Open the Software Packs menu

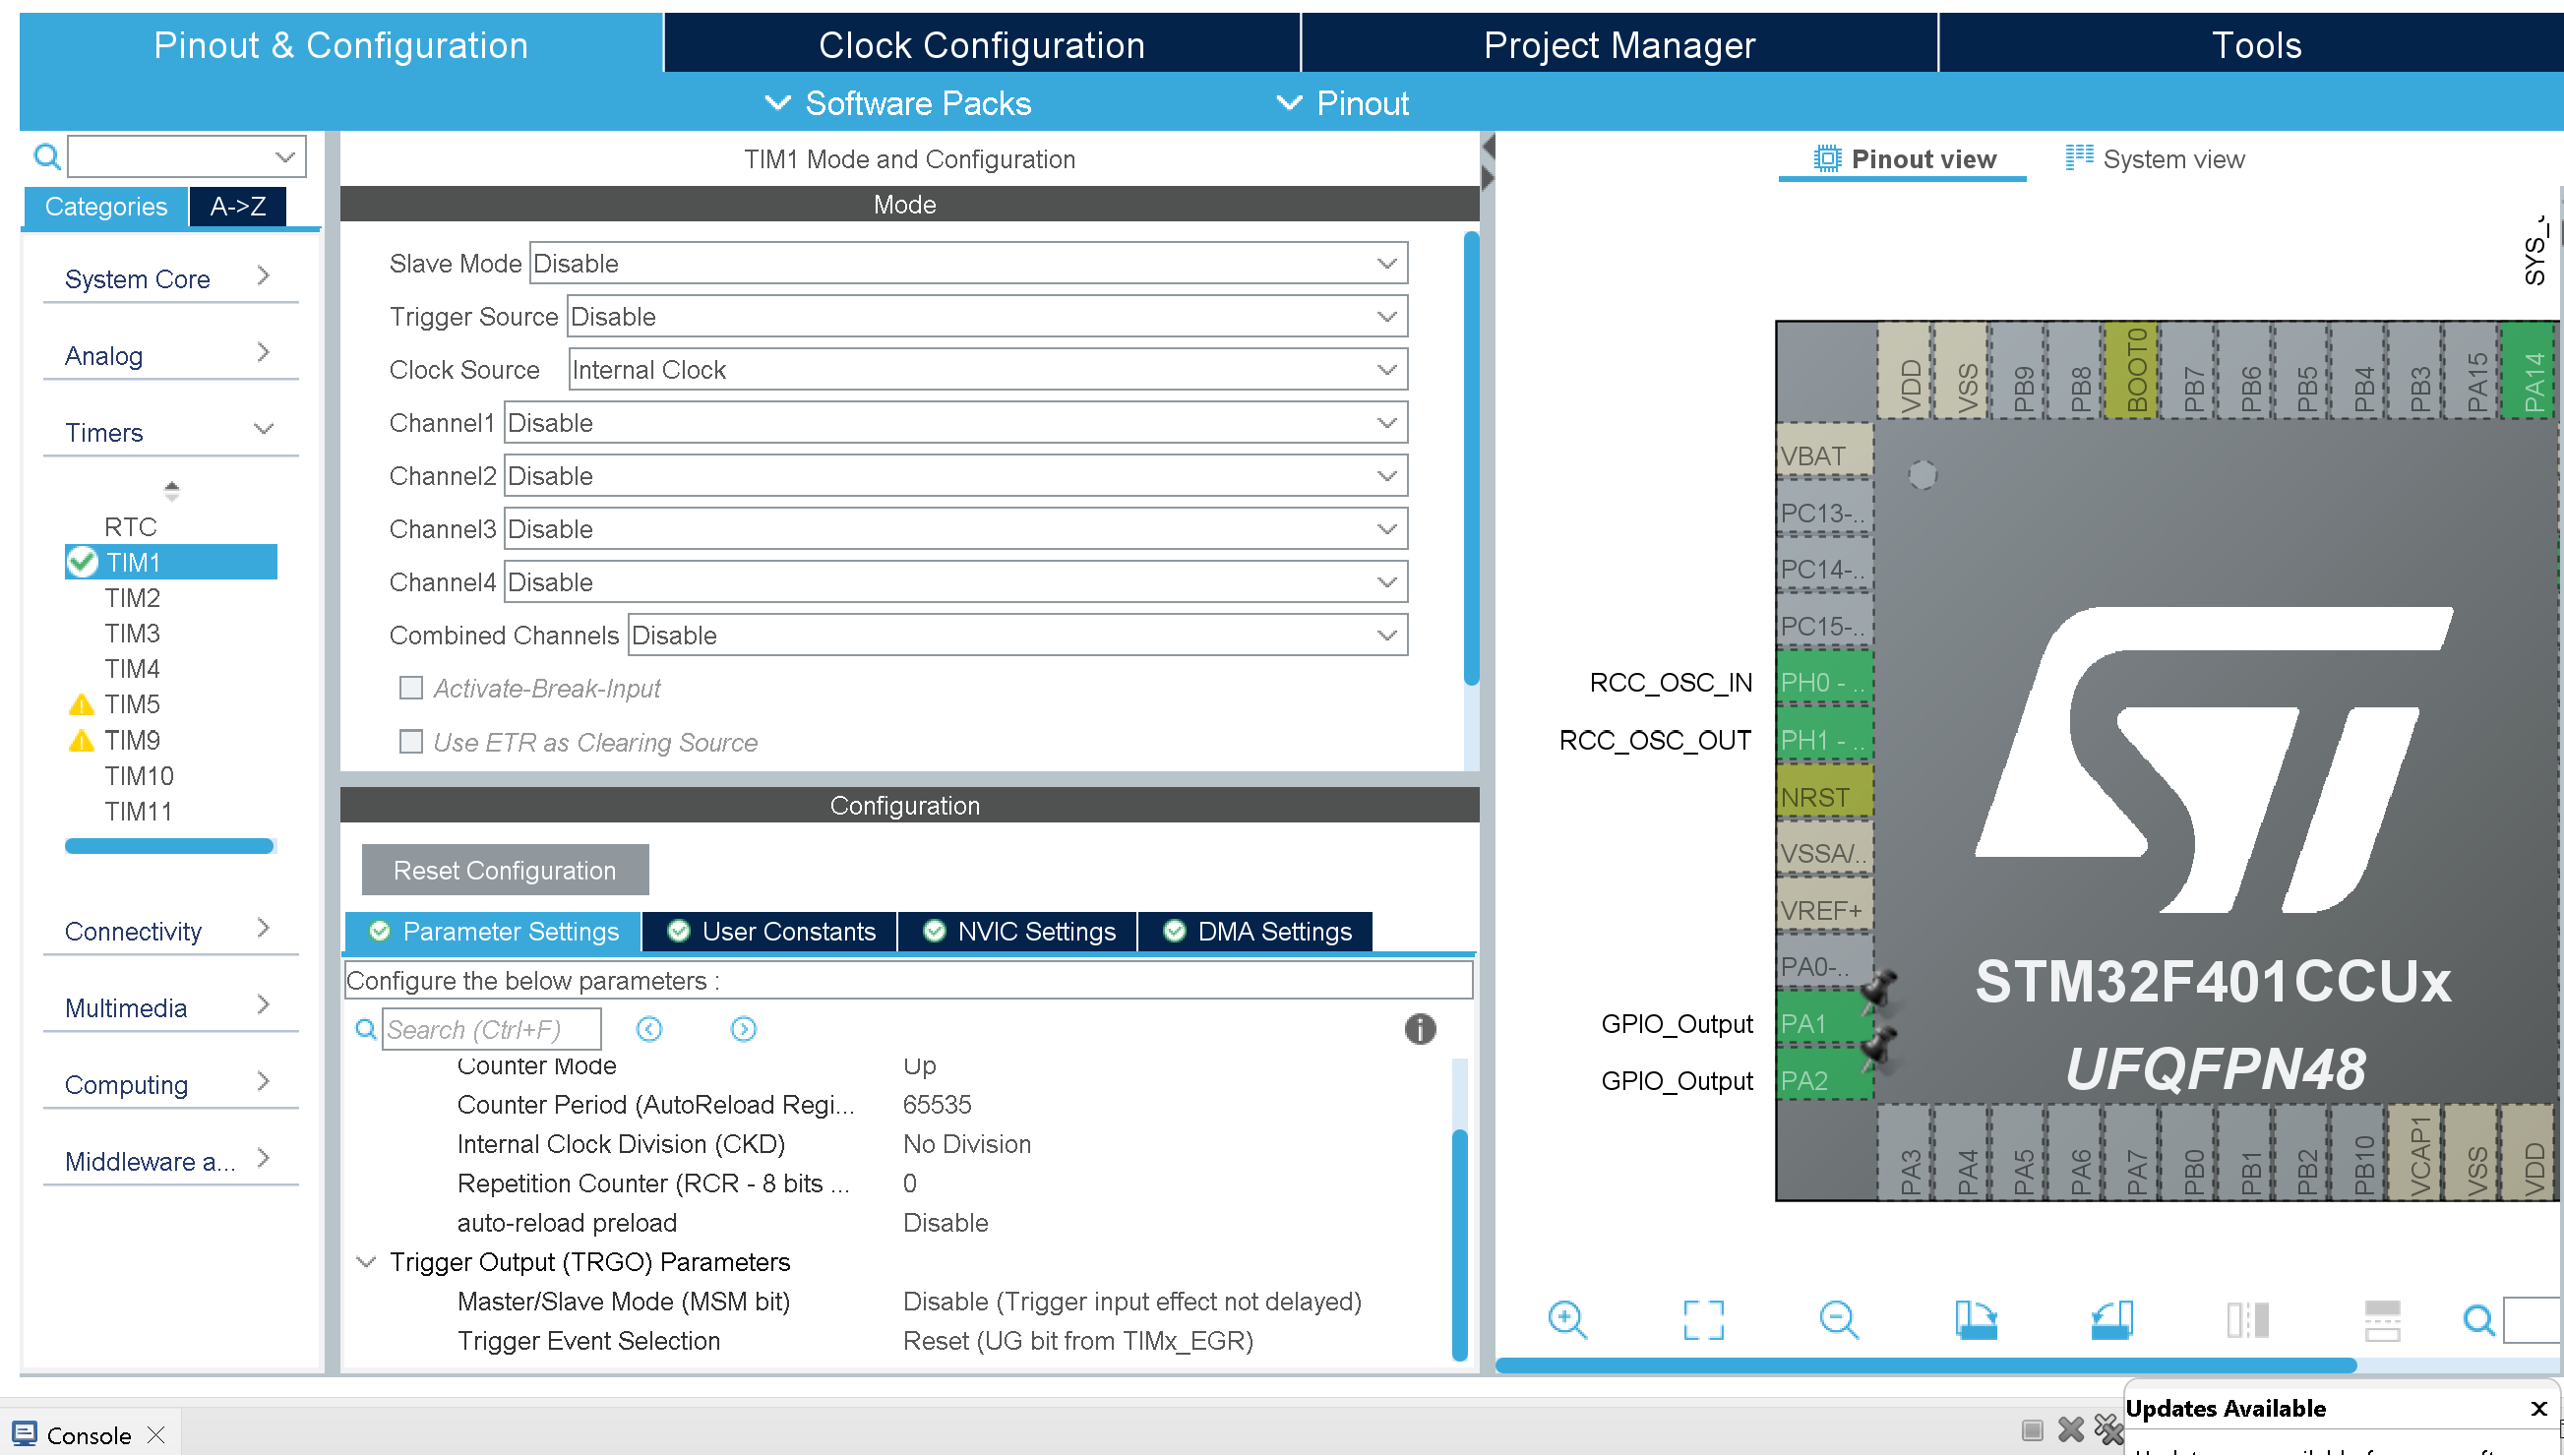[897, 103]
